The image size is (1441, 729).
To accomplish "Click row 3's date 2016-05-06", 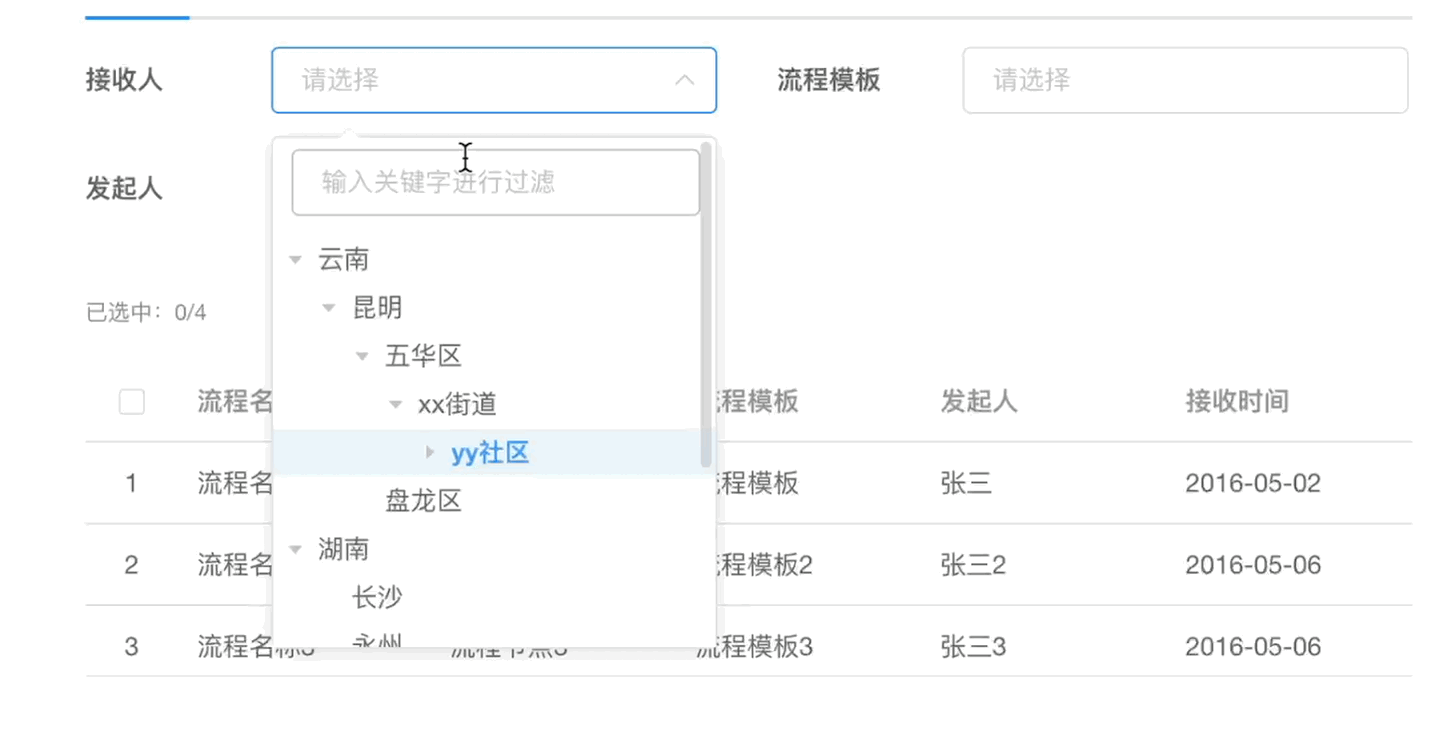I will 1253,647.
